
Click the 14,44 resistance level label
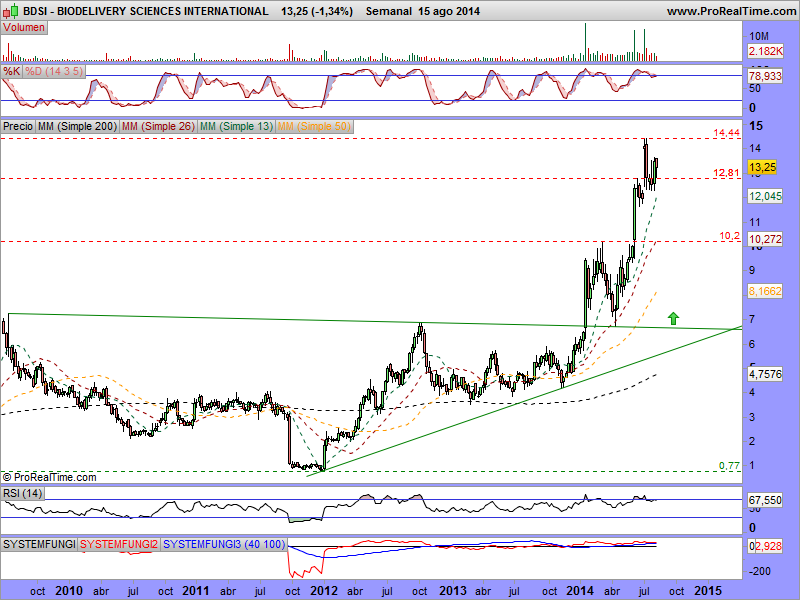coord(727,133)
